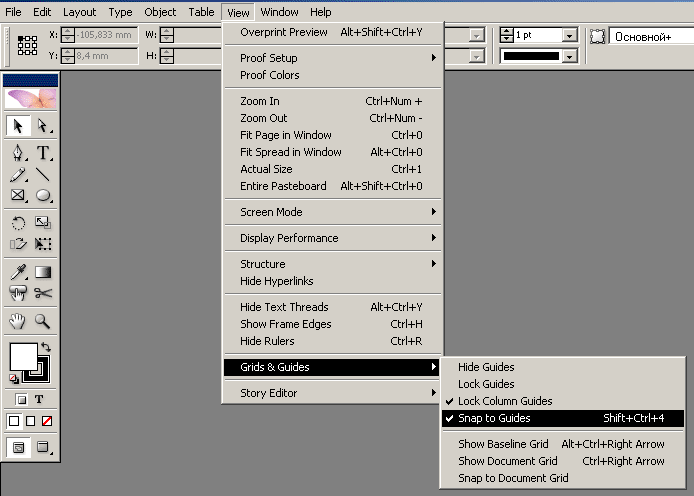Click formatting affects text T icon

click(39, 400)
